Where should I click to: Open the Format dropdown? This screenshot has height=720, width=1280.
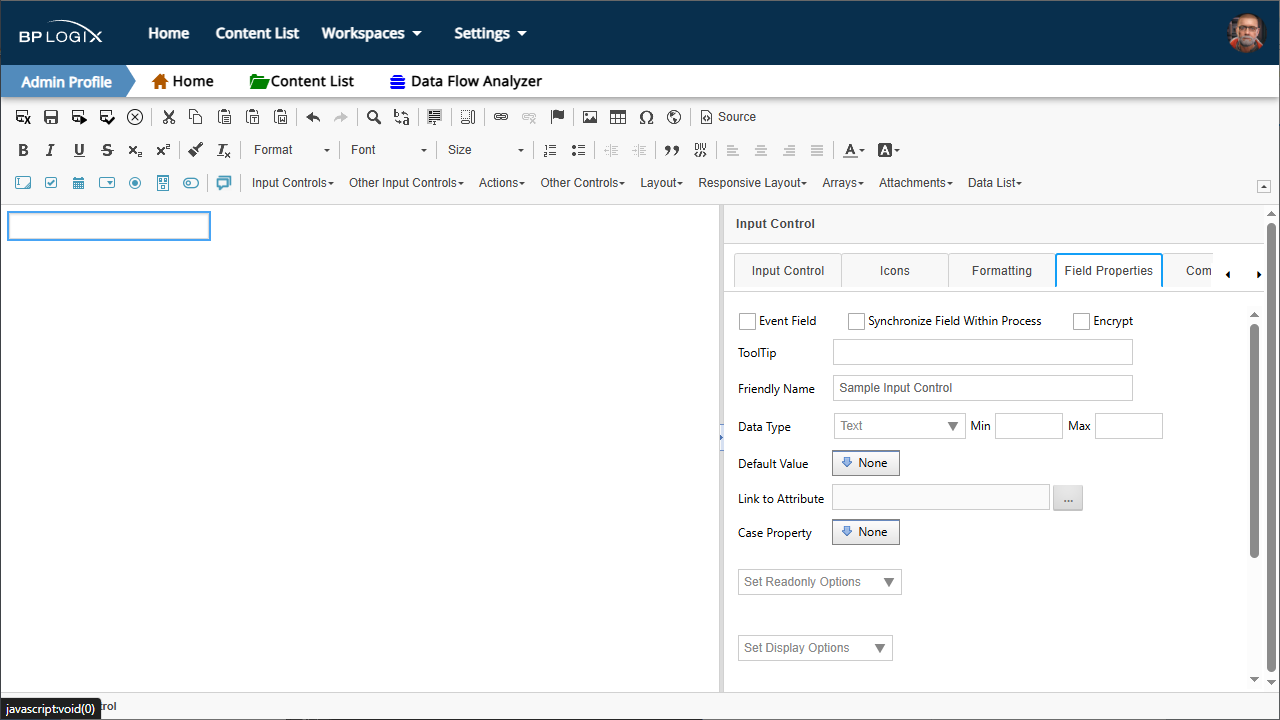290,150
